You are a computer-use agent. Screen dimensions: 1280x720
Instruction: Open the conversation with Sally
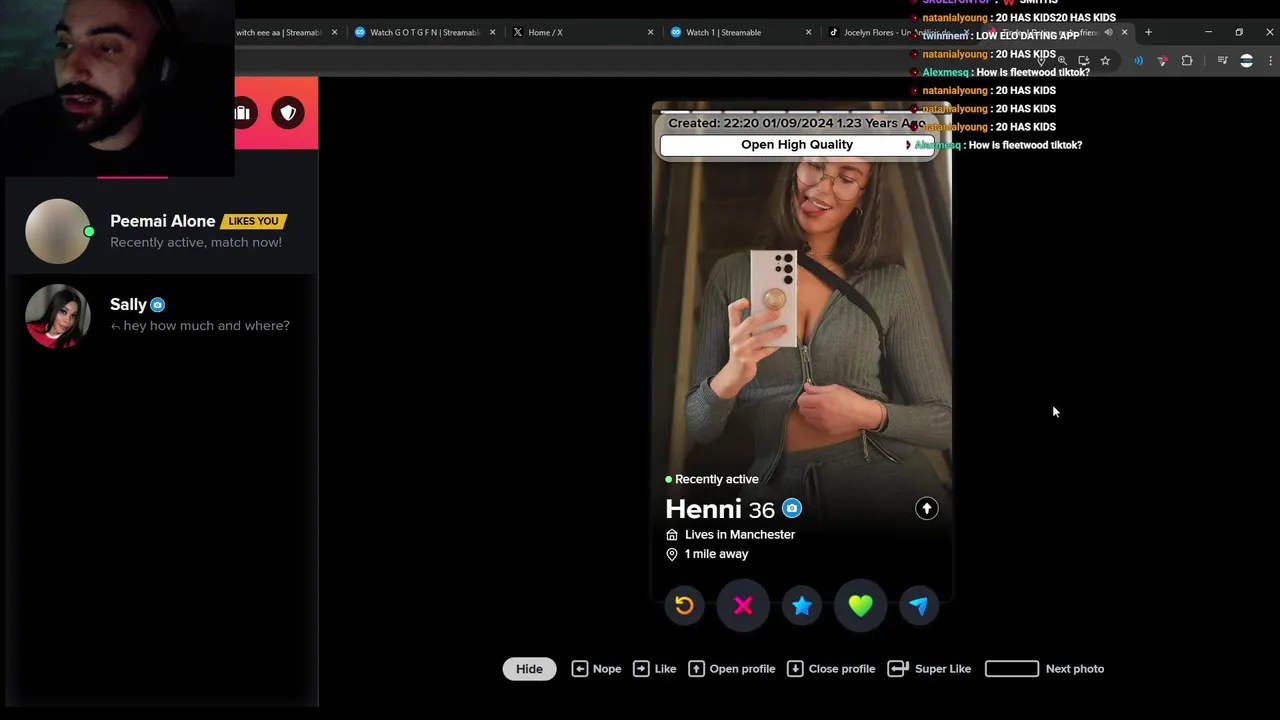162,315
